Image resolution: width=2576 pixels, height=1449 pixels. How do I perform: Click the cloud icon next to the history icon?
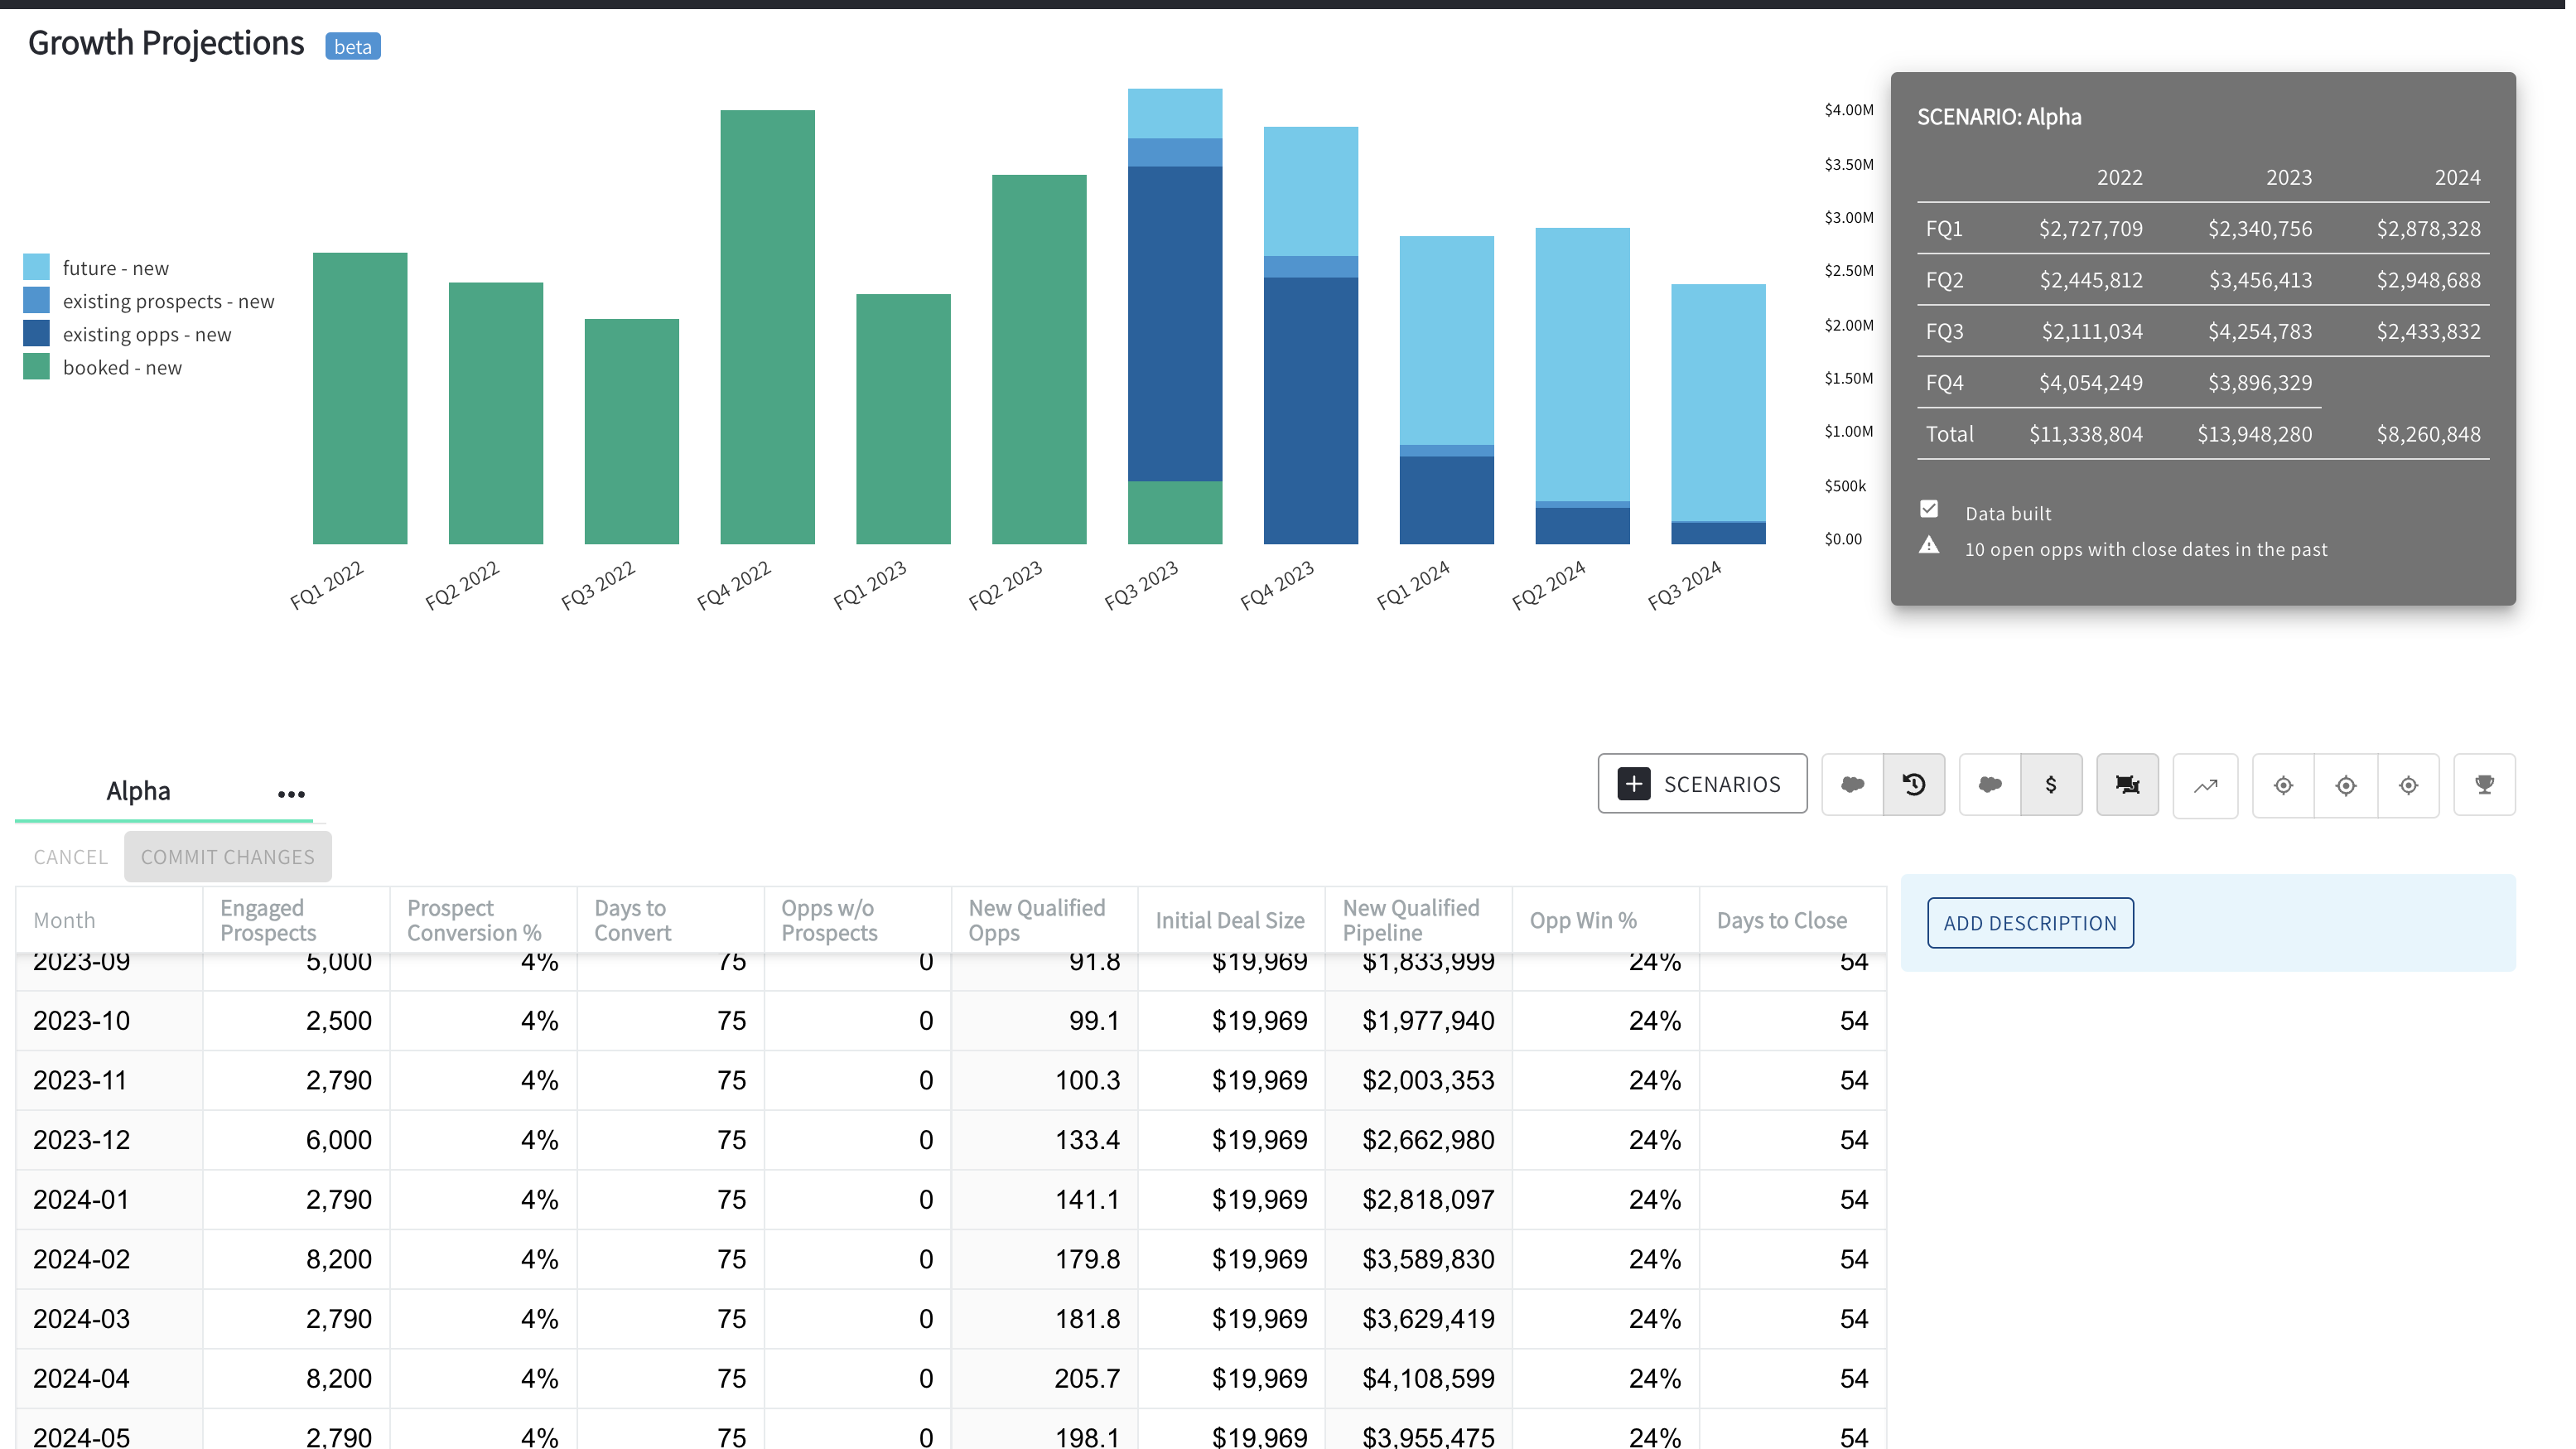(1852, 784)
